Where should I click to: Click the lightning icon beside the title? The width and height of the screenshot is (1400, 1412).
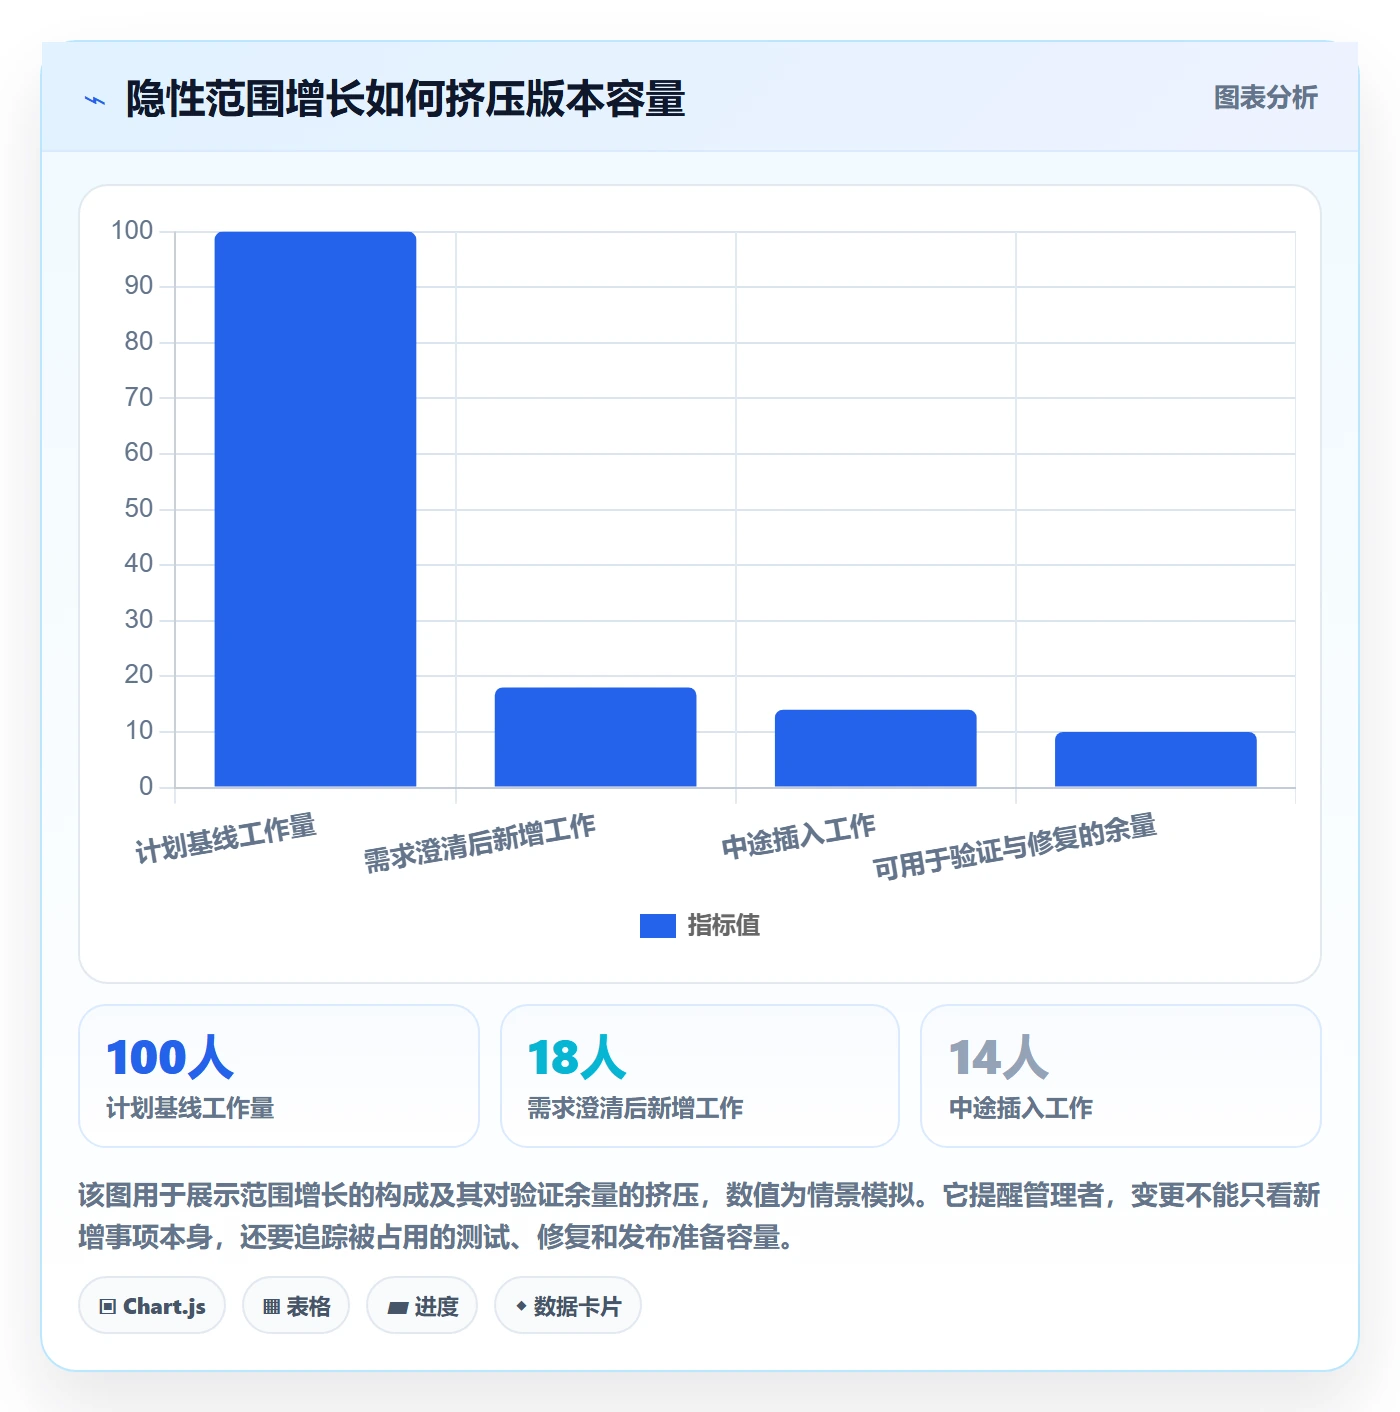click(x=95, y=100)
